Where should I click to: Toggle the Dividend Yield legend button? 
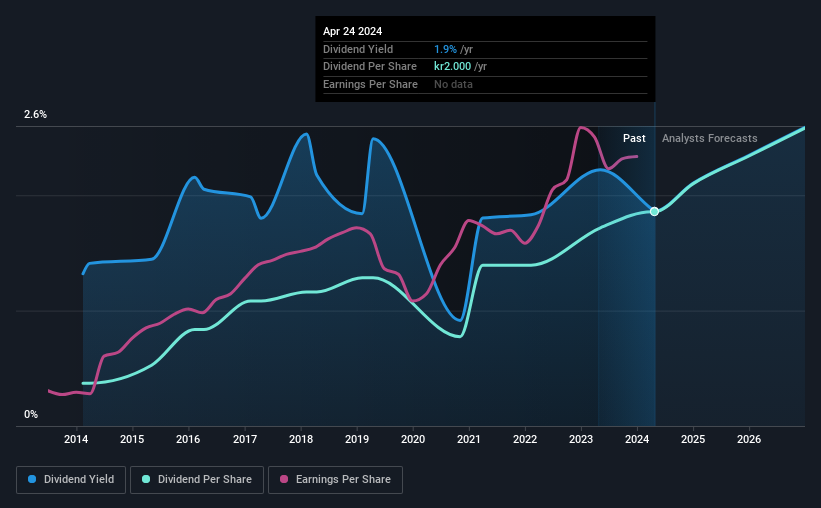point(71,479)
